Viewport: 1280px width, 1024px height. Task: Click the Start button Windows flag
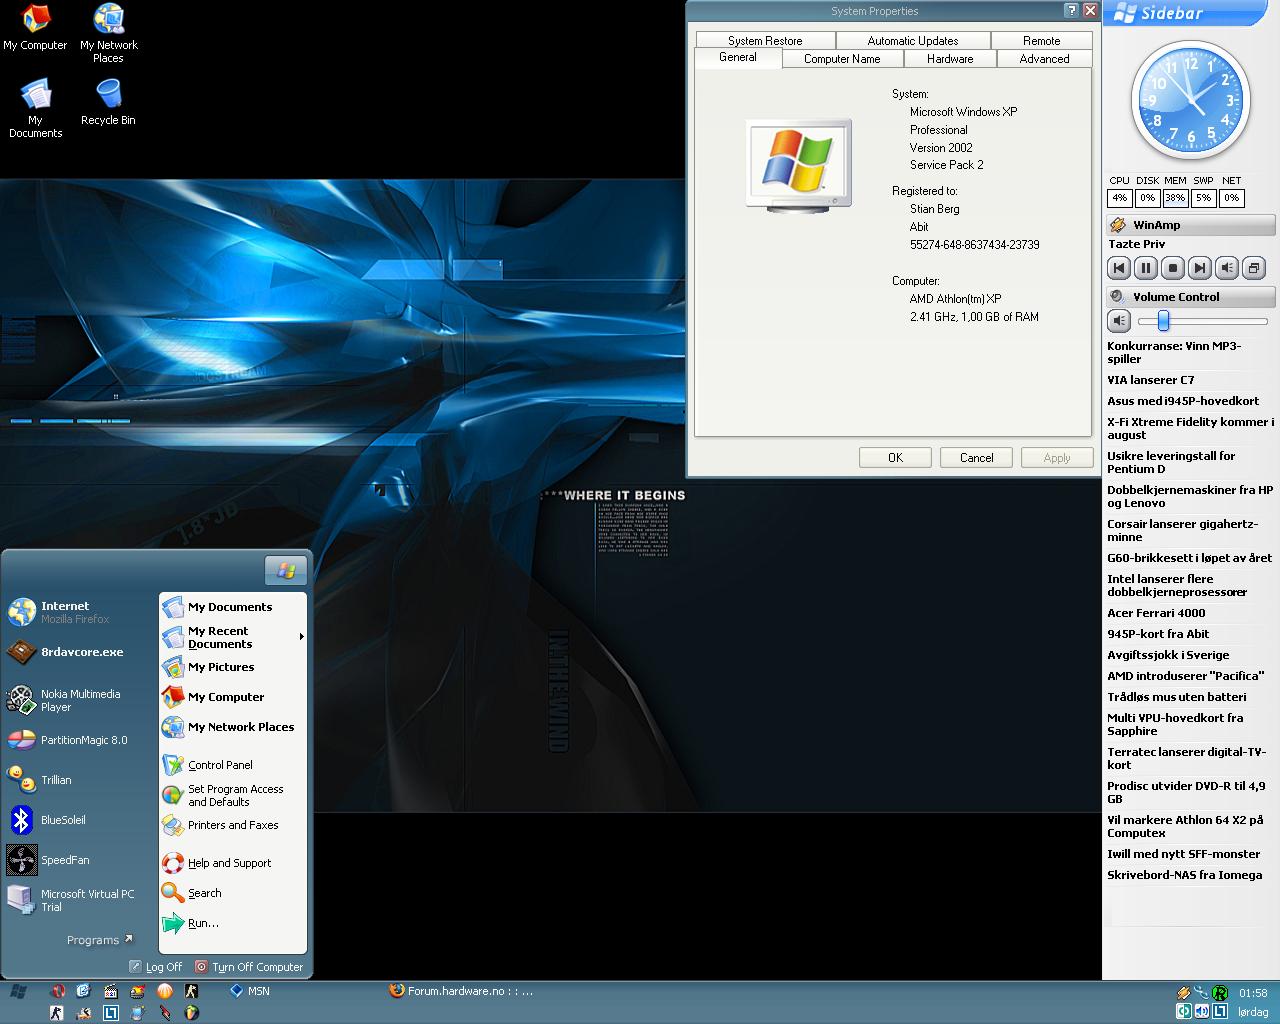[x=18, y=991]
